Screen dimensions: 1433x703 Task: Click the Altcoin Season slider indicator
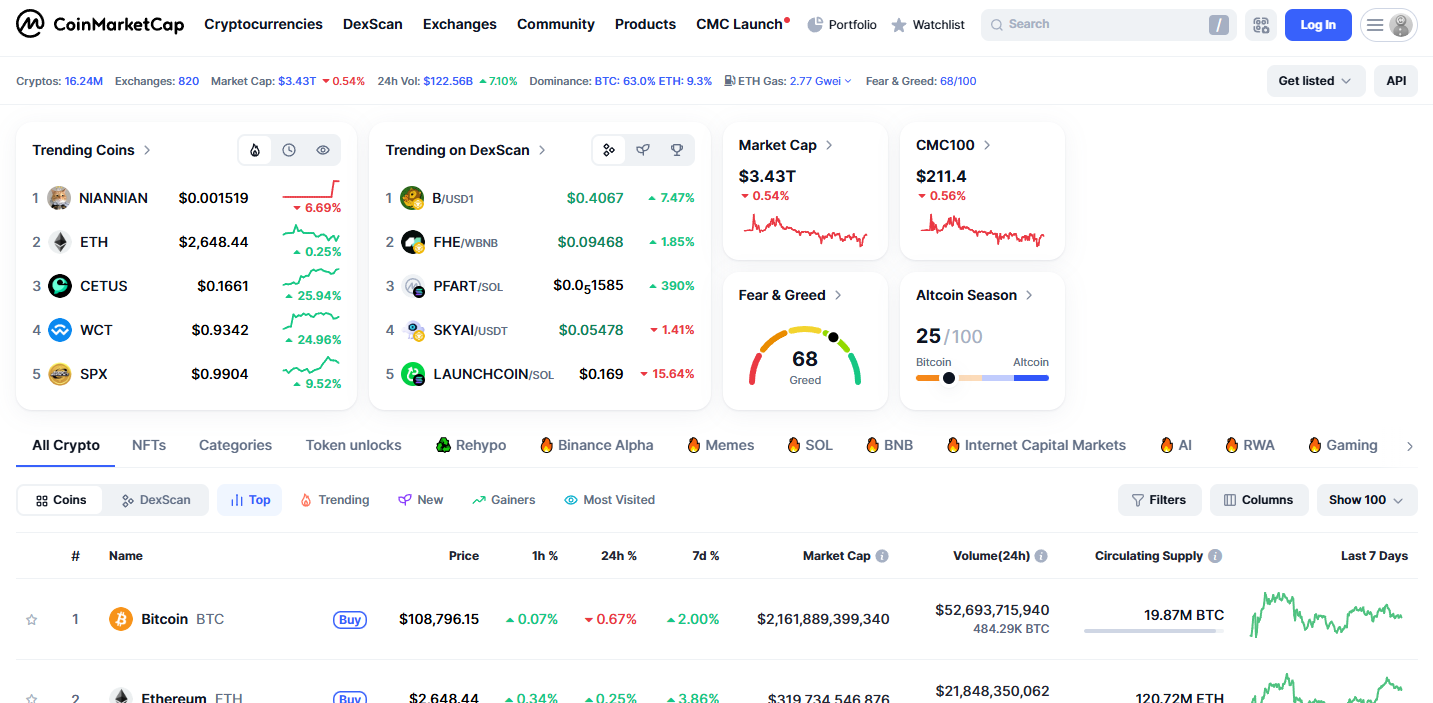click(949, 378)
